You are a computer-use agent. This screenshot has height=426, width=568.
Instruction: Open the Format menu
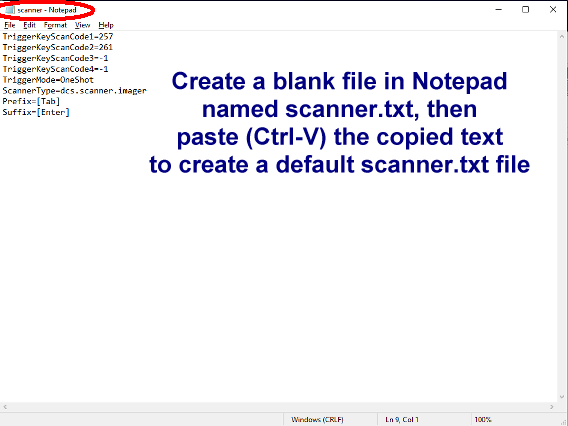point(55,25)
